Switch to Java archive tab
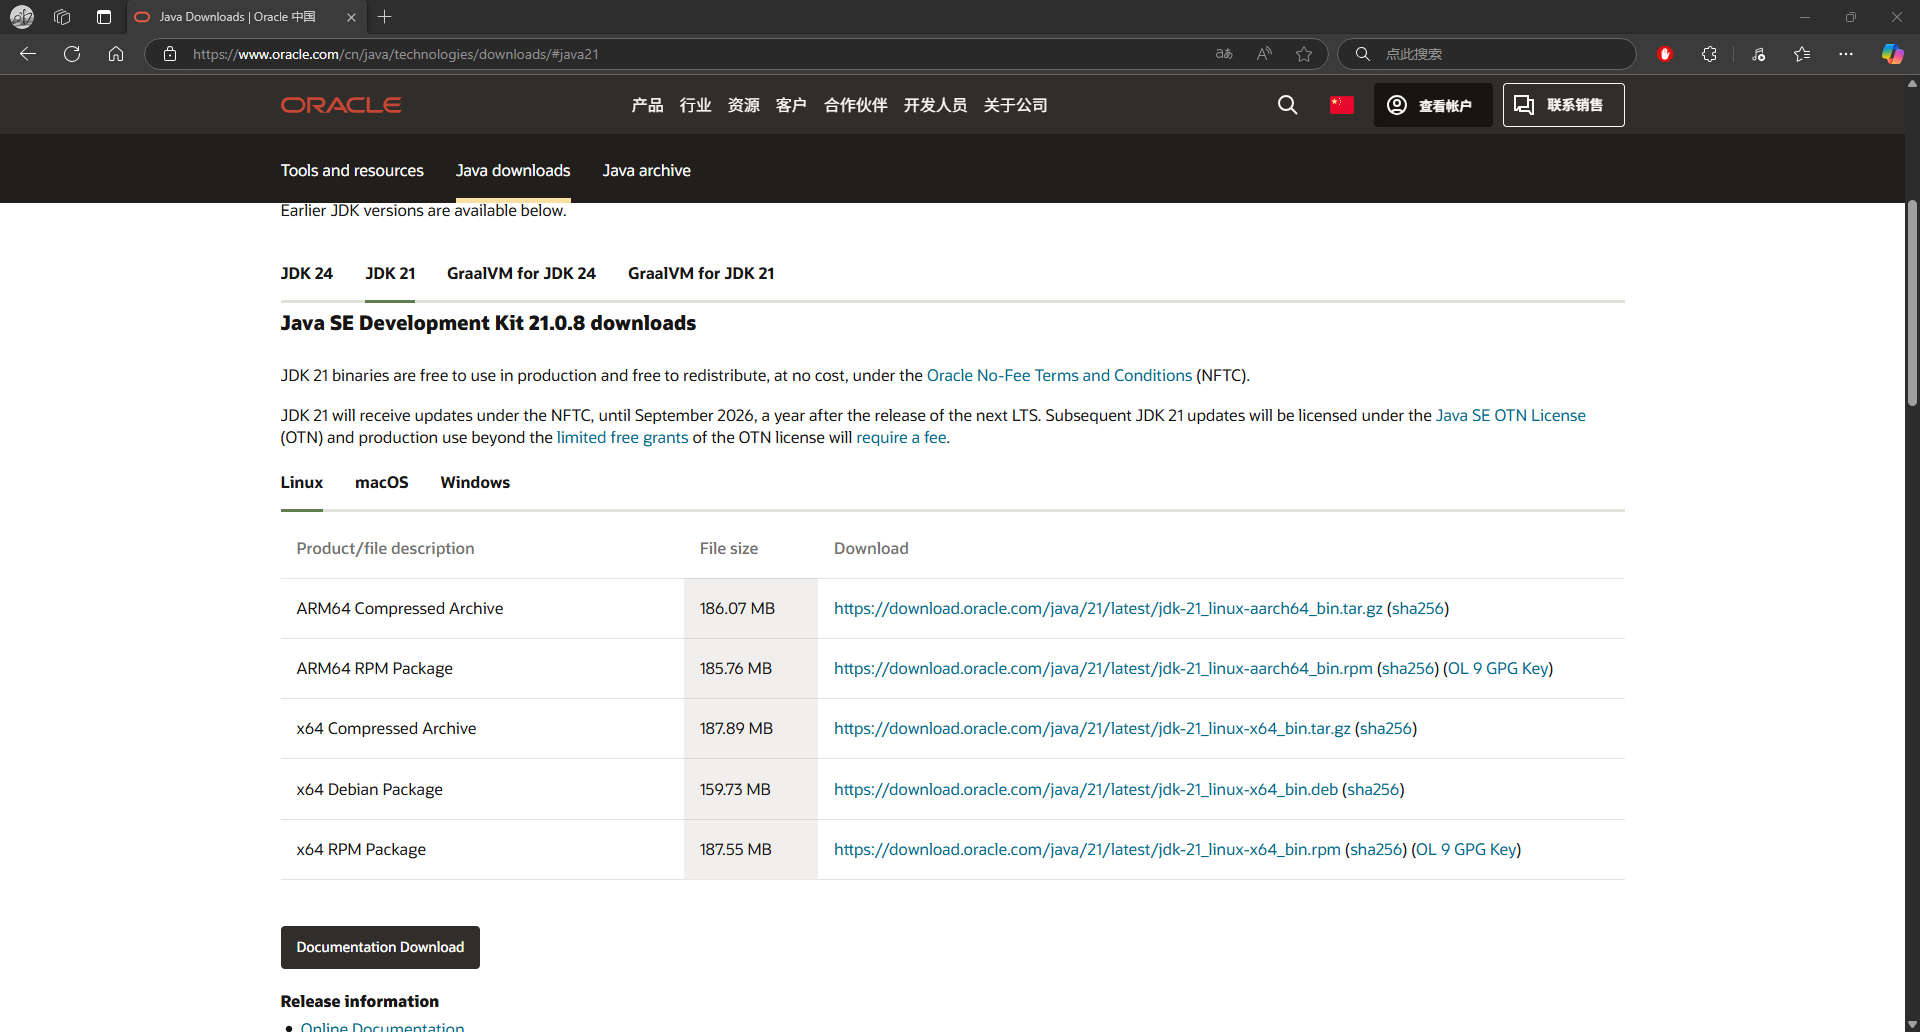This screenshot has height=1032, width=1920. point(646,171)
